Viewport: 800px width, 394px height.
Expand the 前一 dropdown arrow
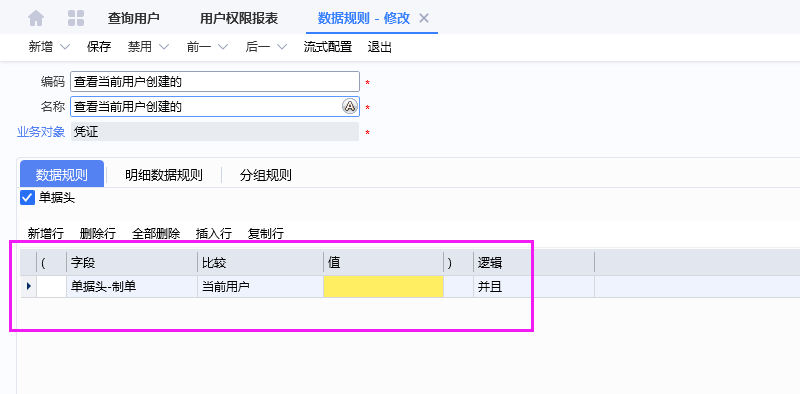tap(223, 47)
